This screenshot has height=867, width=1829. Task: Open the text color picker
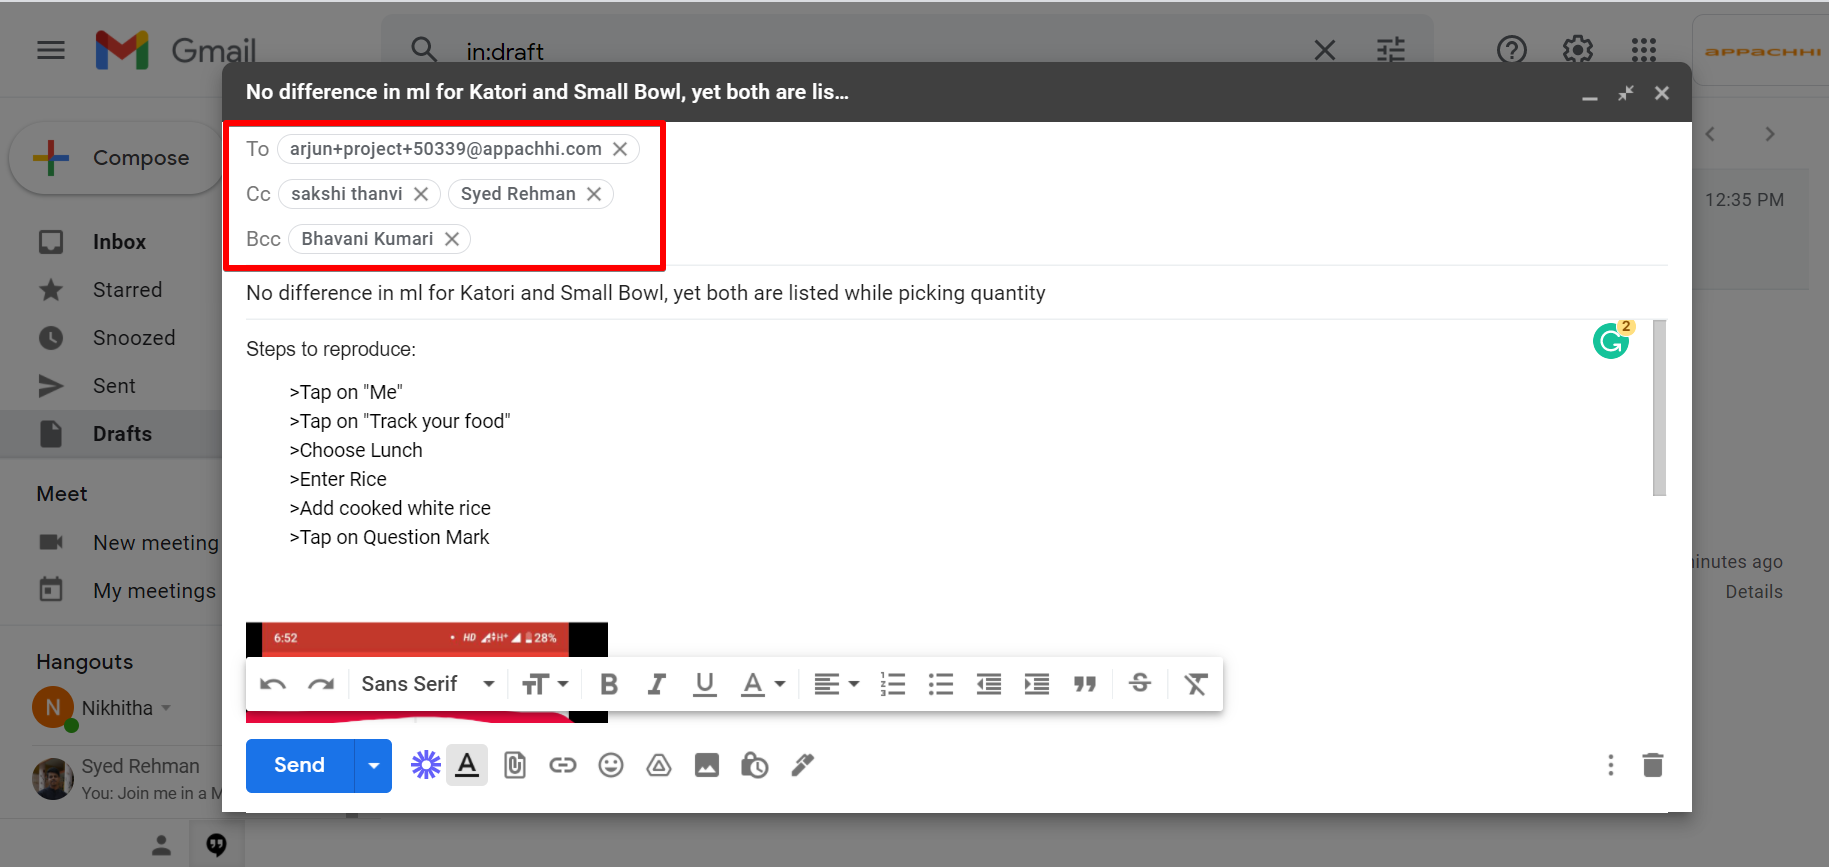[x=763, y=684]
